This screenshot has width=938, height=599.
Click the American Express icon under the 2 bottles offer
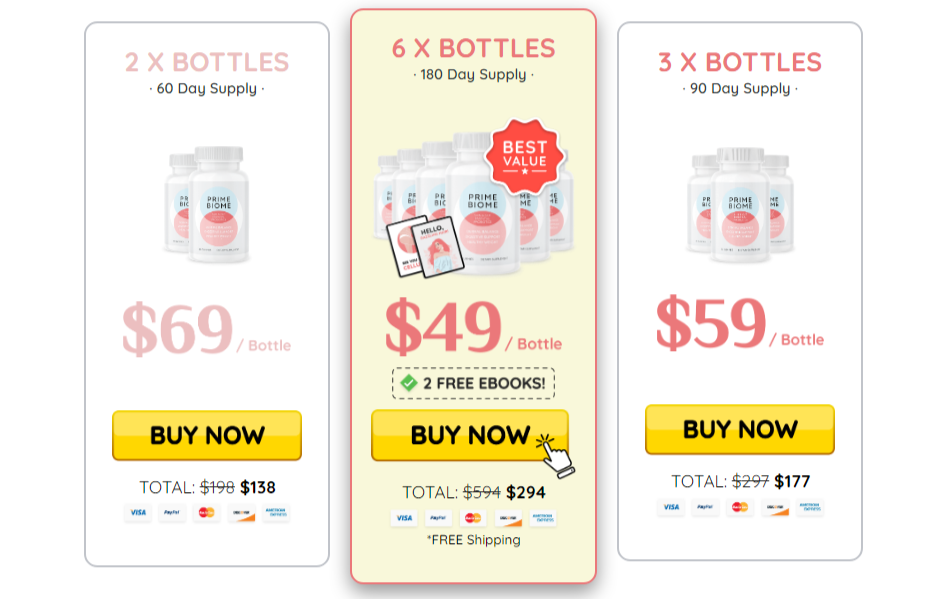pos(276,513)
